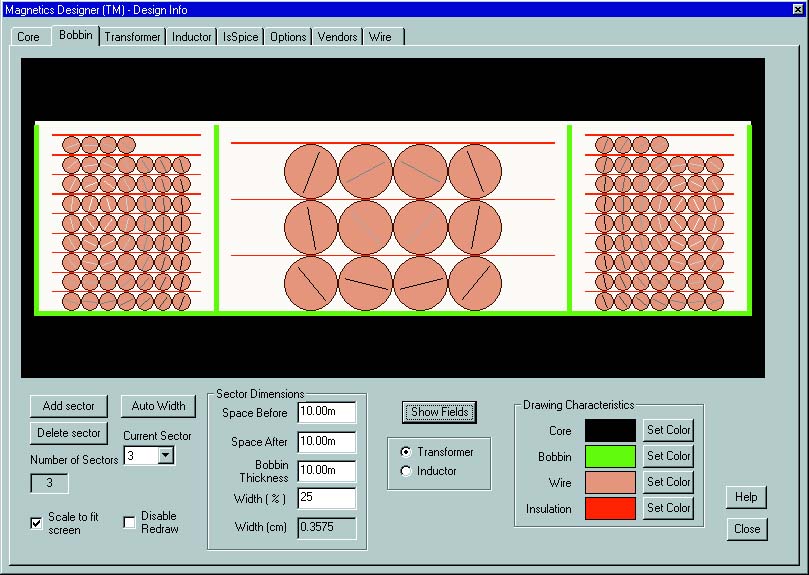Go to the IsSpice tab
Viewport: 809px width, 575px height.
(x=240, y=37)
